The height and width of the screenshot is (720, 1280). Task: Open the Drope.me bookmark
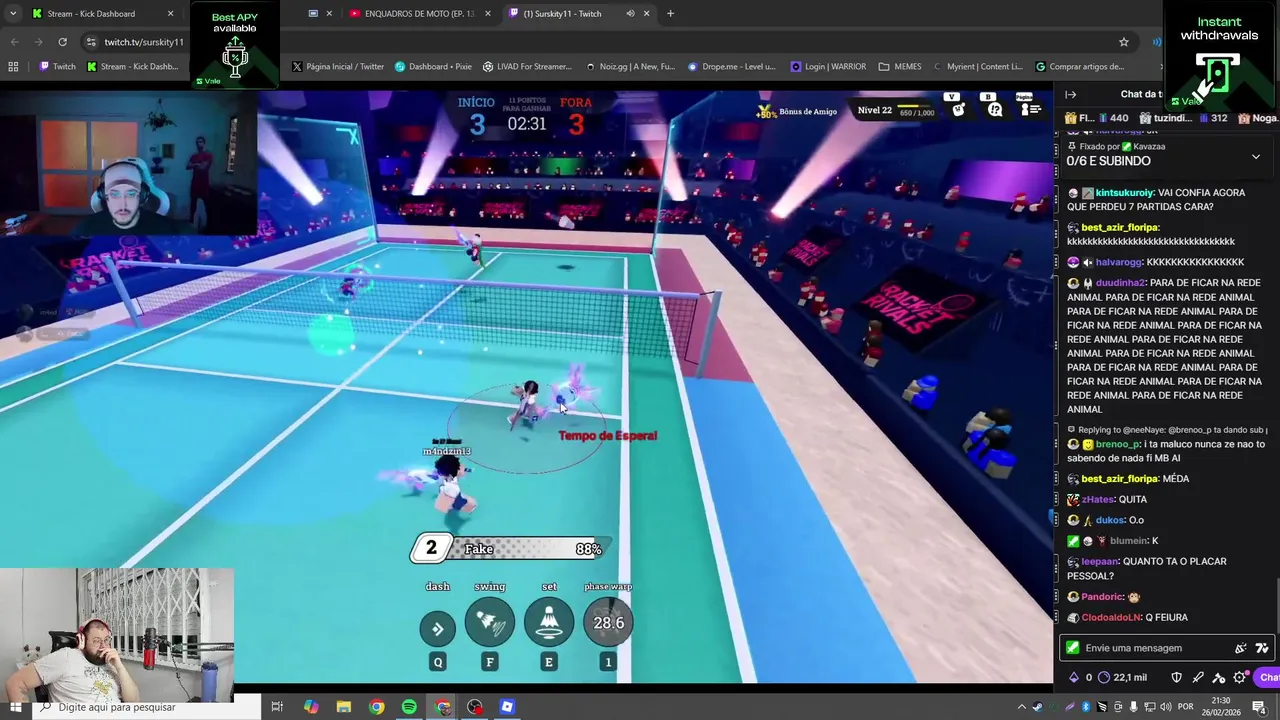point(731,66)
